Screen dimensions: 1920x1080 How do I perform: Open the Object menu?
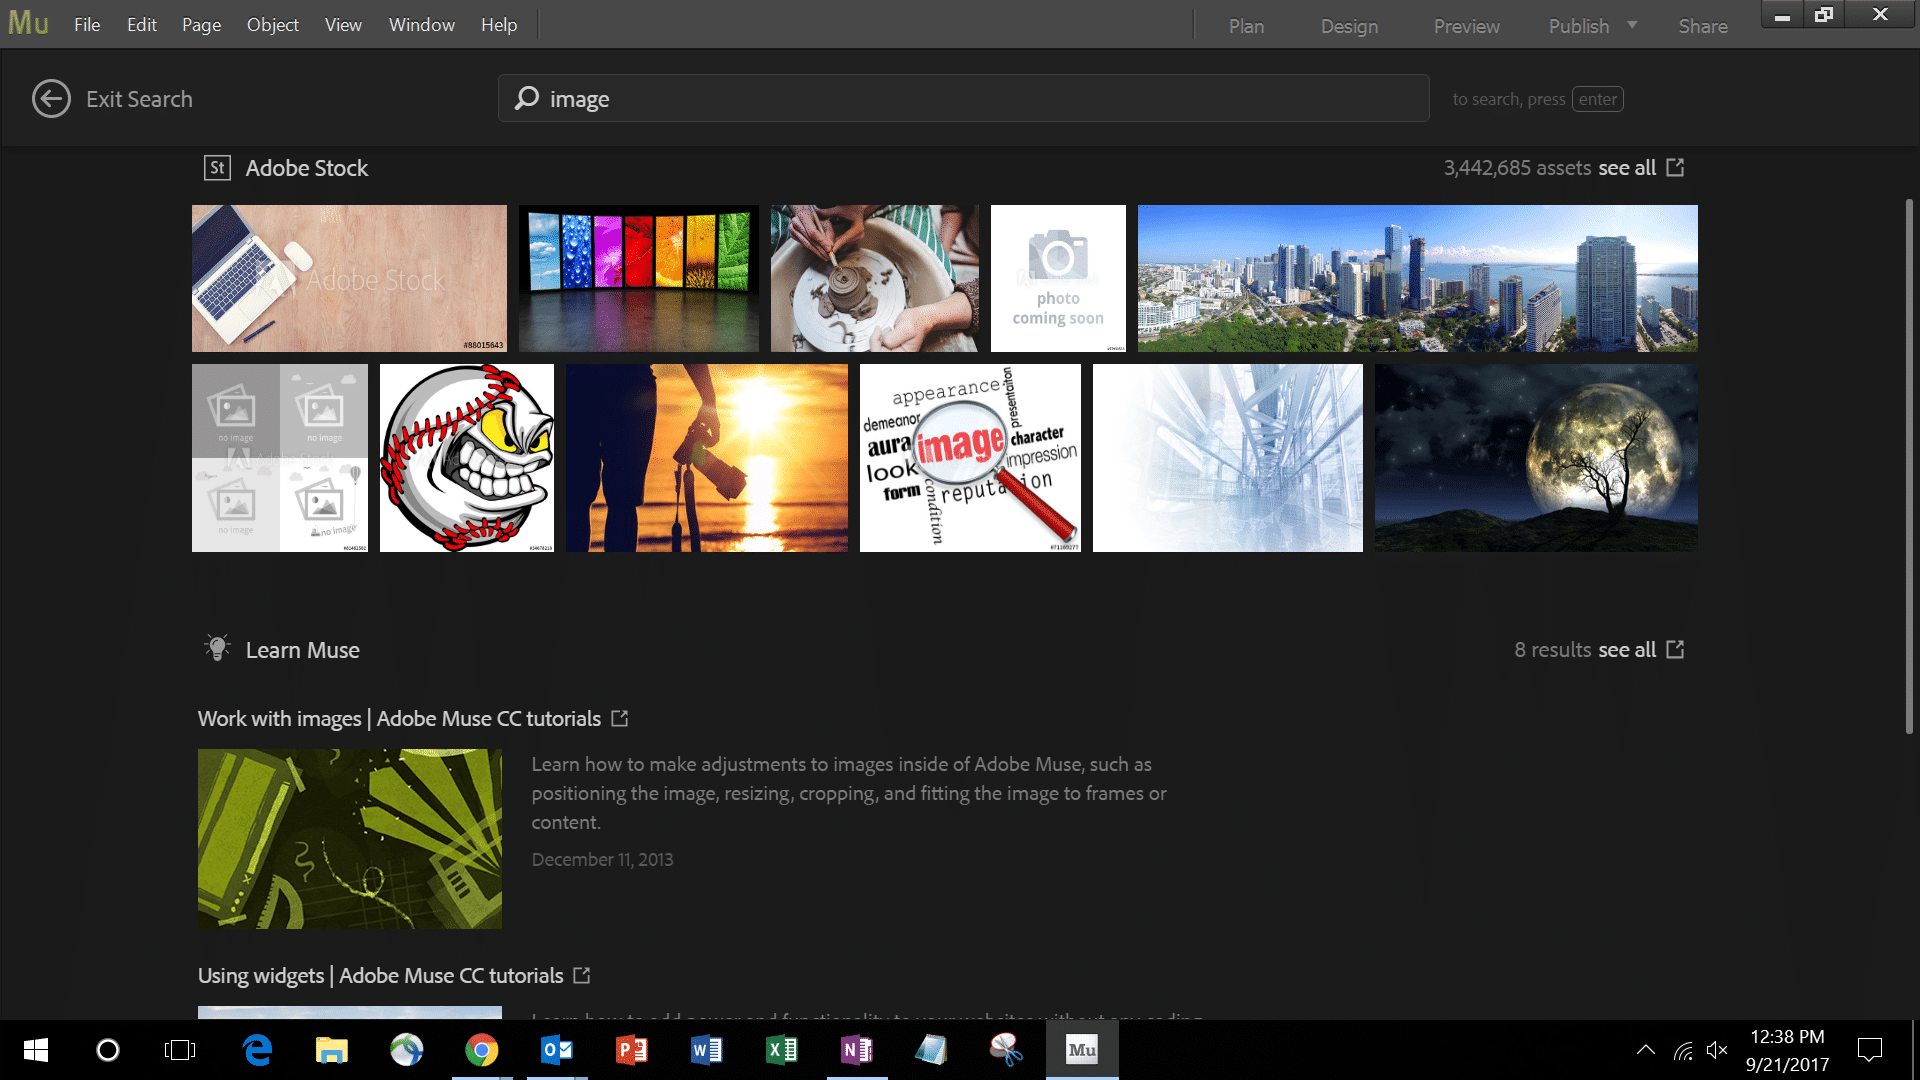272,24
